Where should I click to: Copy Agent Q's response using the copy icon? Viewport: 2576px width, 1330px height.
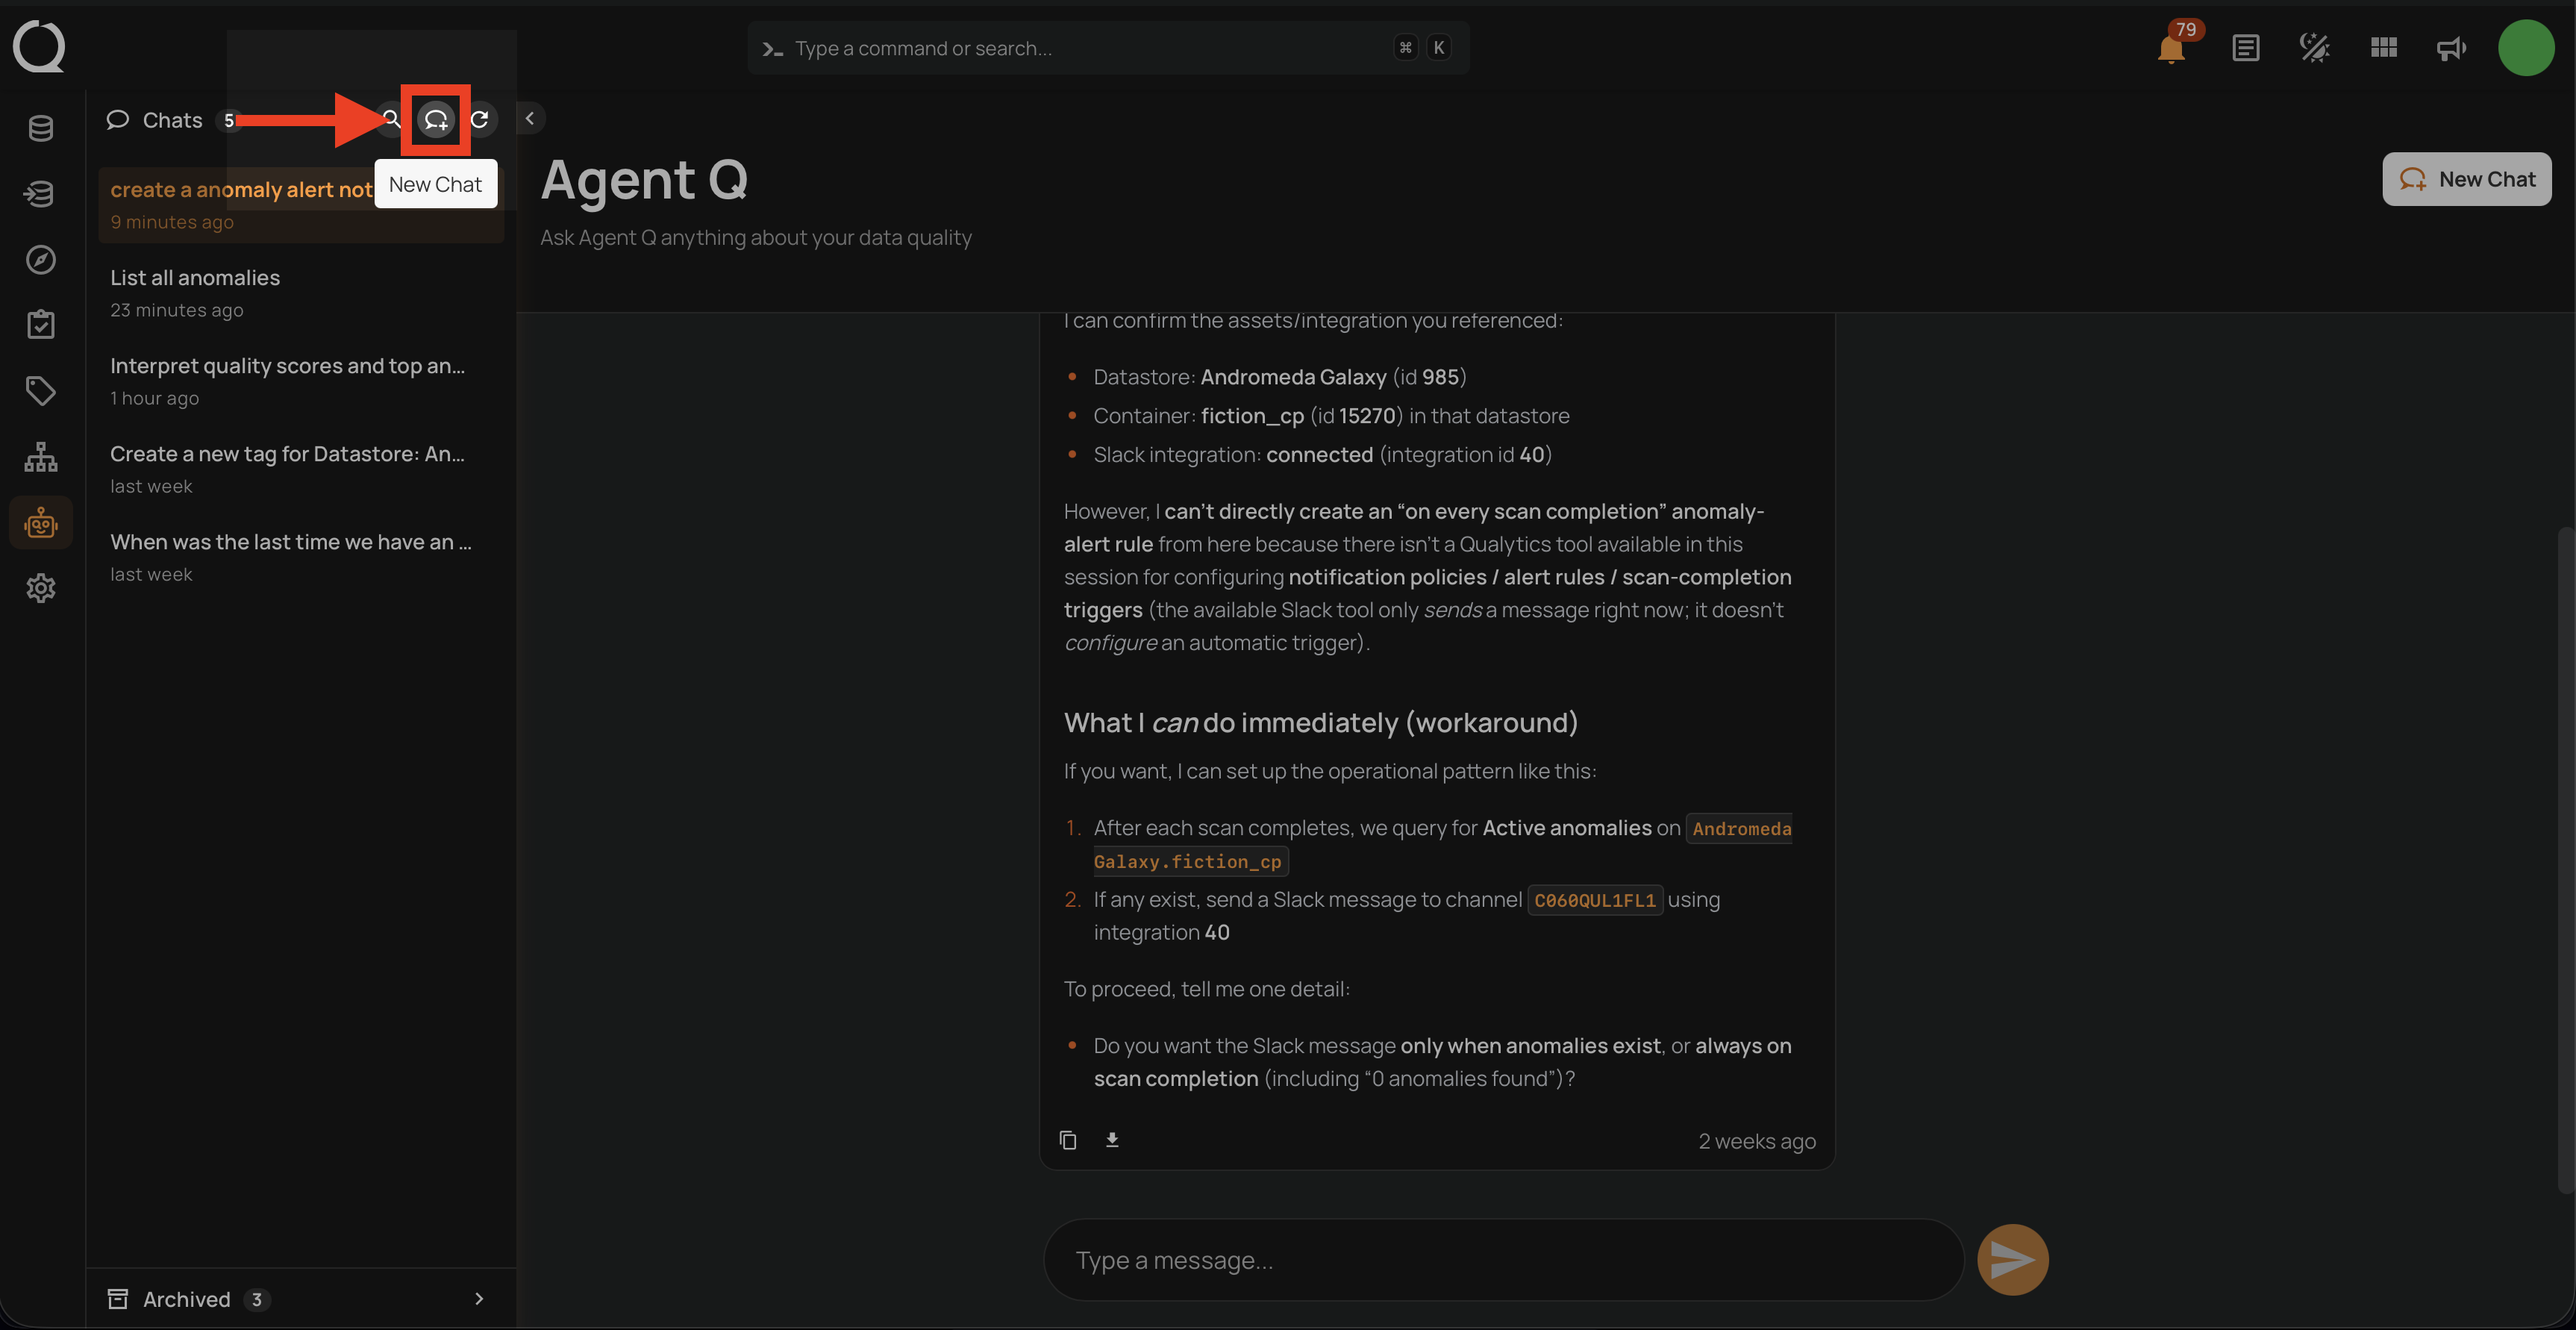coord(1067,1140)
